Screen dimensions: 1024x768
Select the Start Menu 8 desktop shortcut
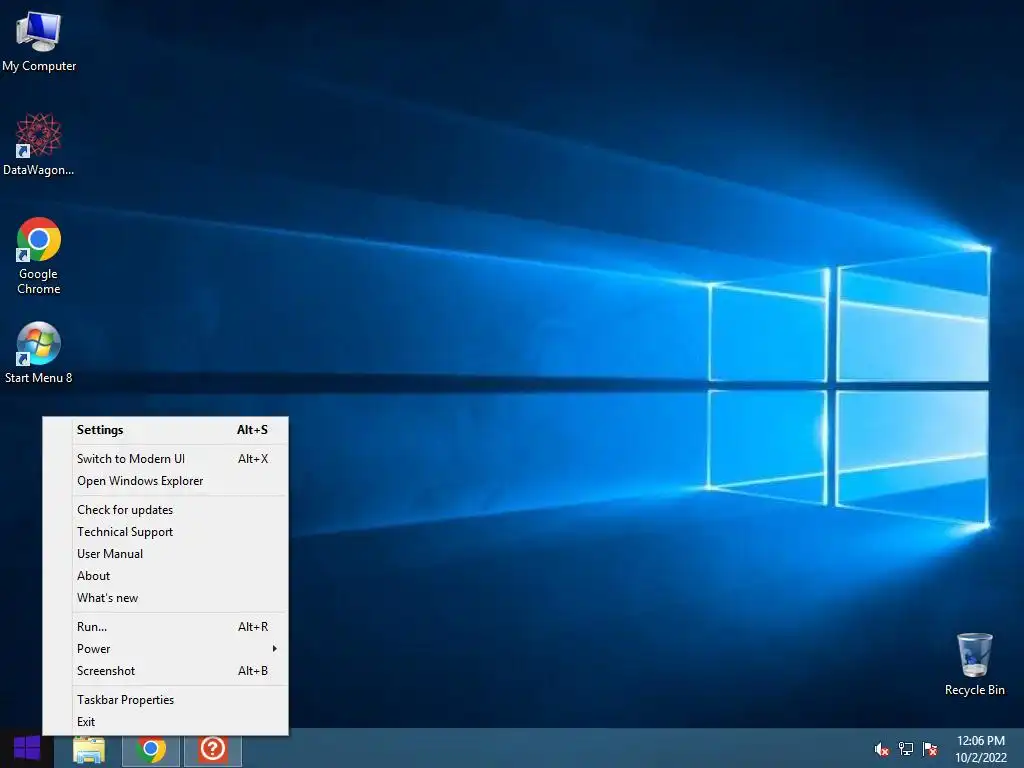tap(39, 353)
